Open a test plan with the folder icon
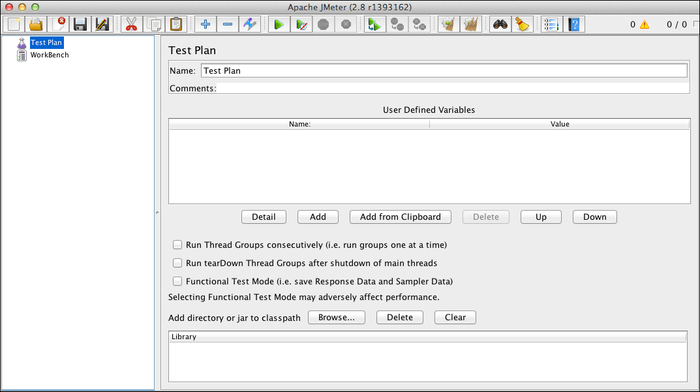The width and height of the screenshot is (700, 392). pos(36,25)
